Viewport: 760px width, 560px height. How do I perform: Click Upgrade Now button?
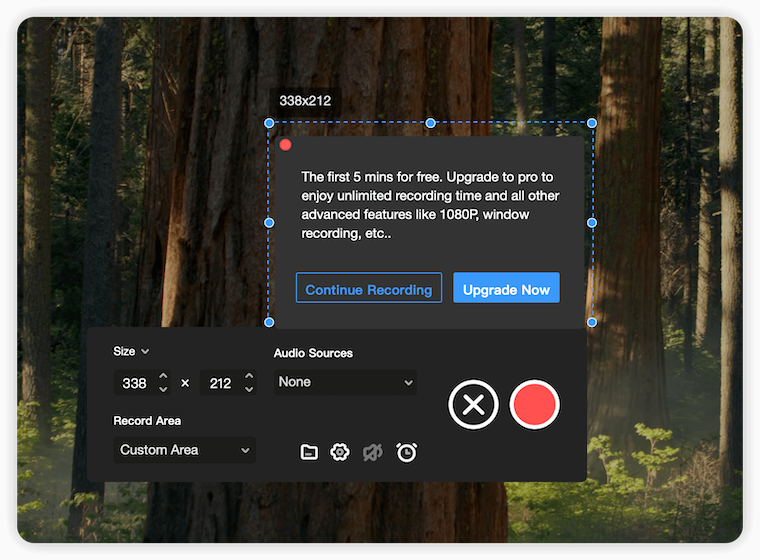[506, 289]
